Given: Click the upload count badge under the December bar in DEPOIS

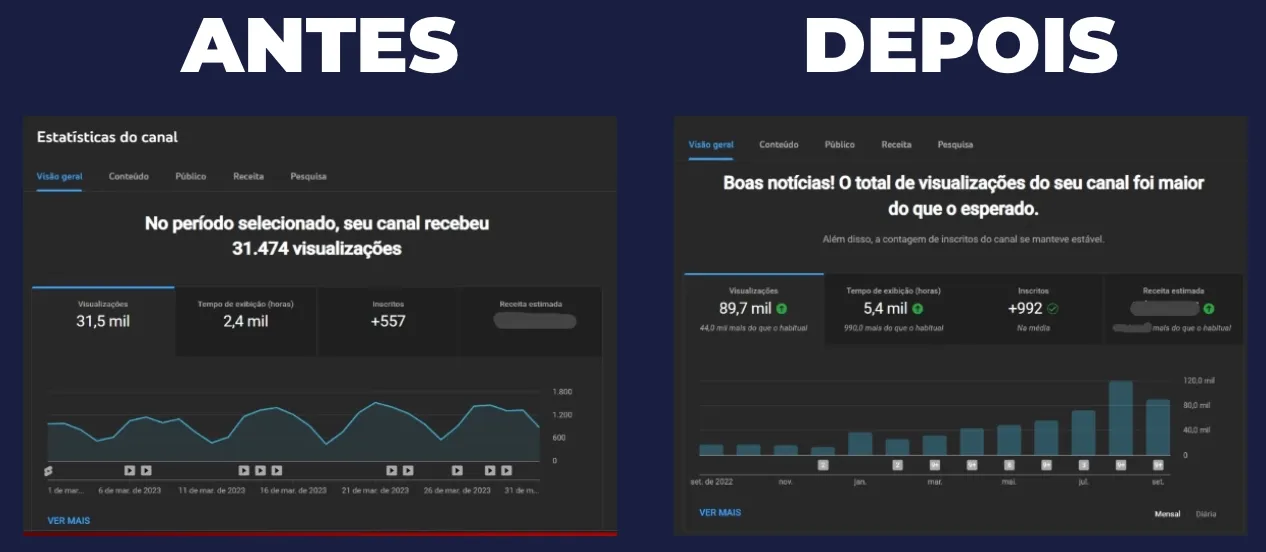Looking at the screenshot, I should tap(823, 465).
